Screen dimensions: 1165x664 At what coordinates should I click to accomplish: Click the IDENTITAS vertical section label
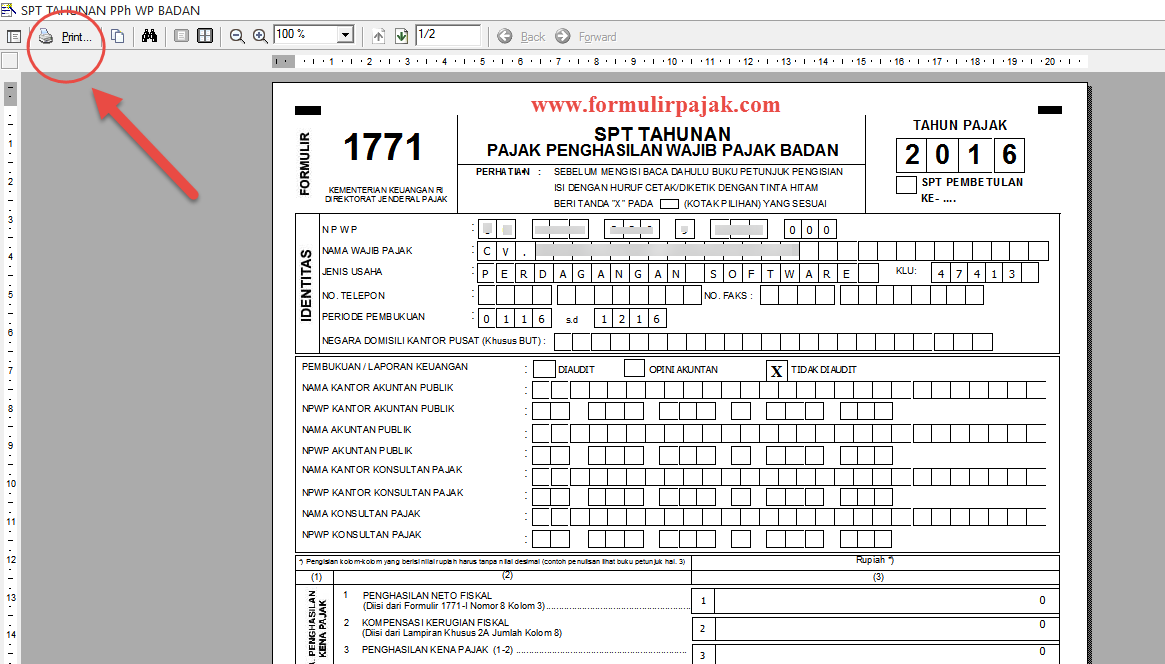coord(306,285)
